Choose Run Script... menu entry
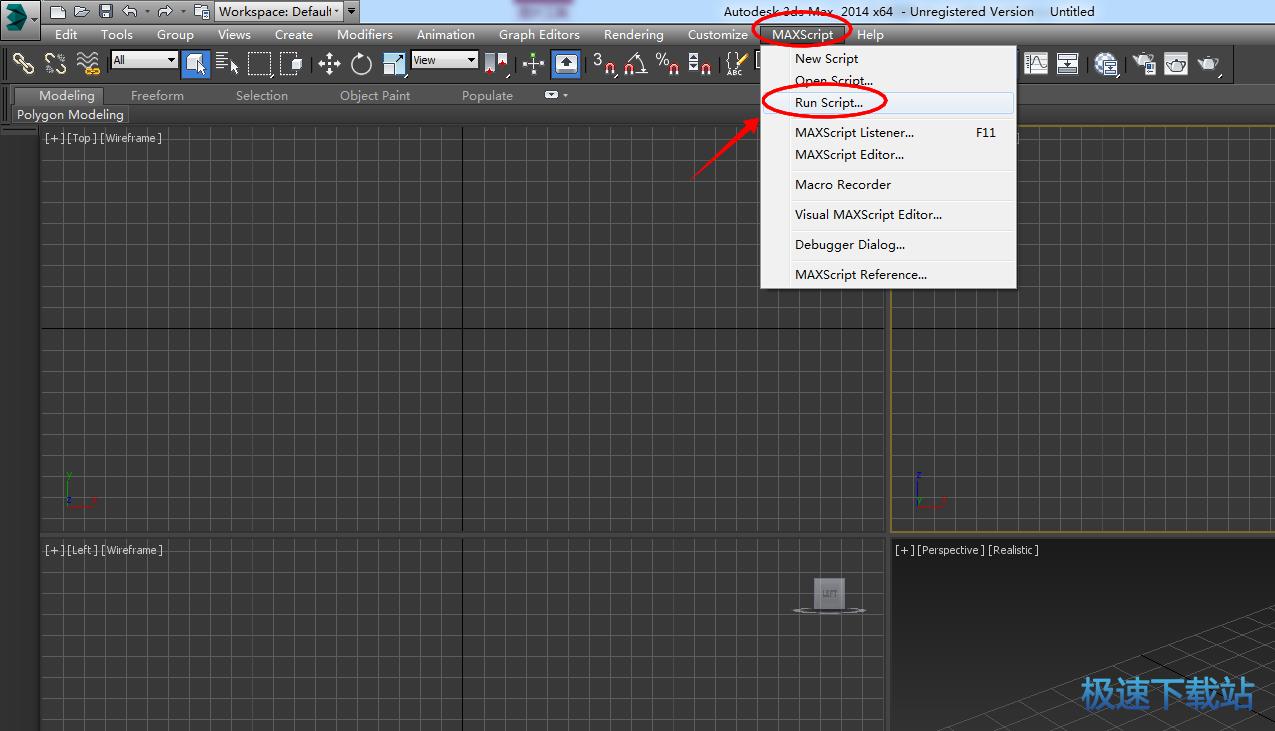 point(888,103)
